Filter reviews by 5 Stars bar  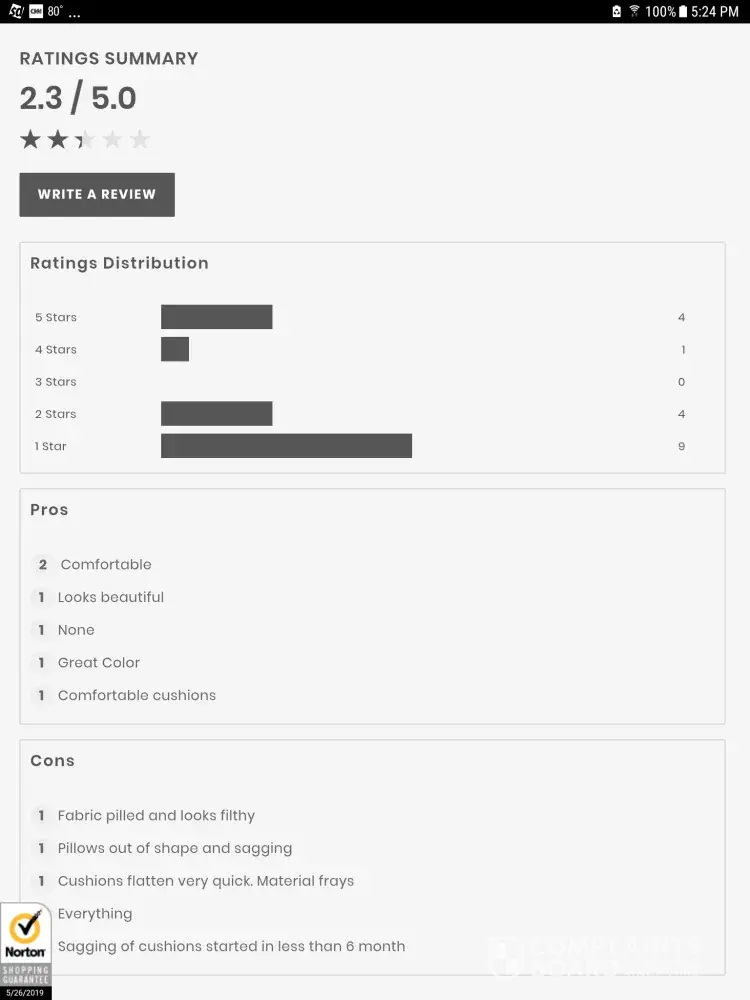(216, 317)
